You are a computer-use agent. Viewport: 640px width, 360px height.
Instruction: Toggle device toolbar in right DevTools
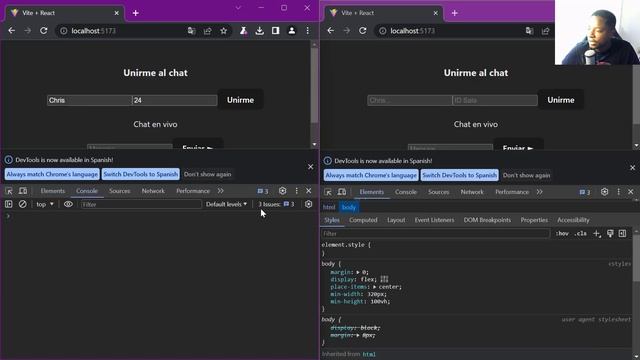(342, 192)
